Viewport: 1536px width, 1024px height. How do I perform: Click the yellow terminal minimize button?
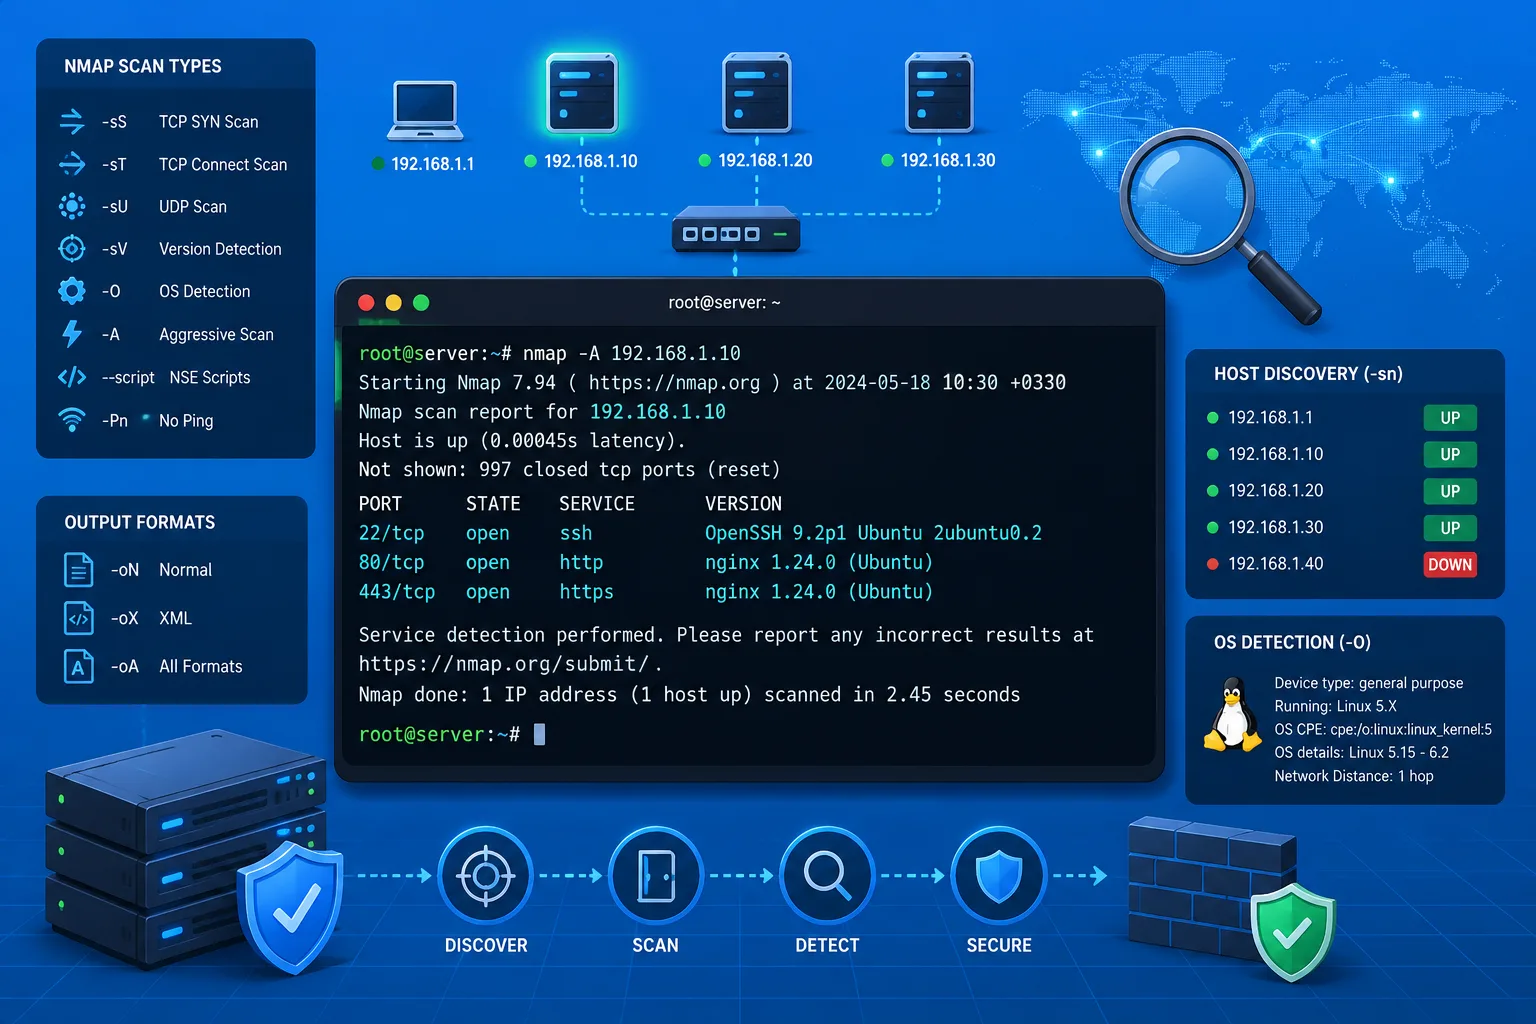pyautogui.click(x=393, y=302)
